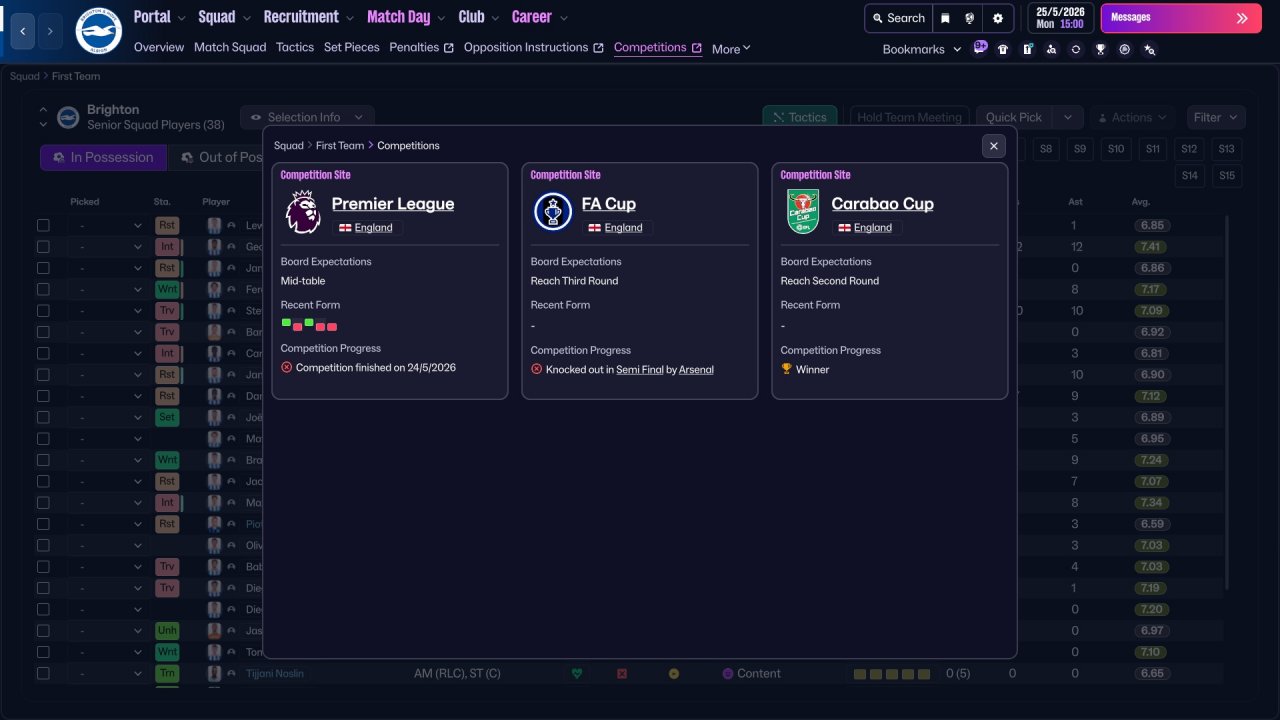Click the red cross icon beside Competition finished

(x=287, y=367)
